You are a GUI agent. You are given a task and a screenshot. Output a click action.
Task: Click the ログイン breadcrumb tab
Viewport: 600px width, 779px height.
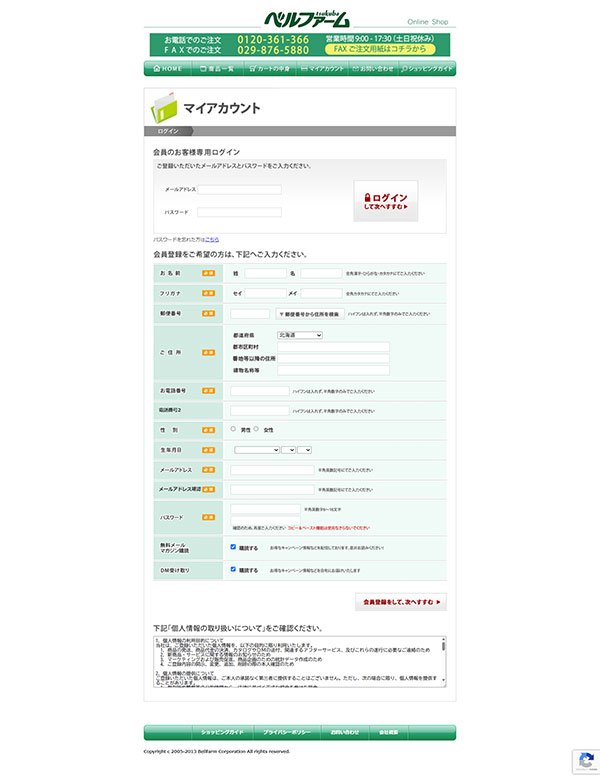click(168, 131)
